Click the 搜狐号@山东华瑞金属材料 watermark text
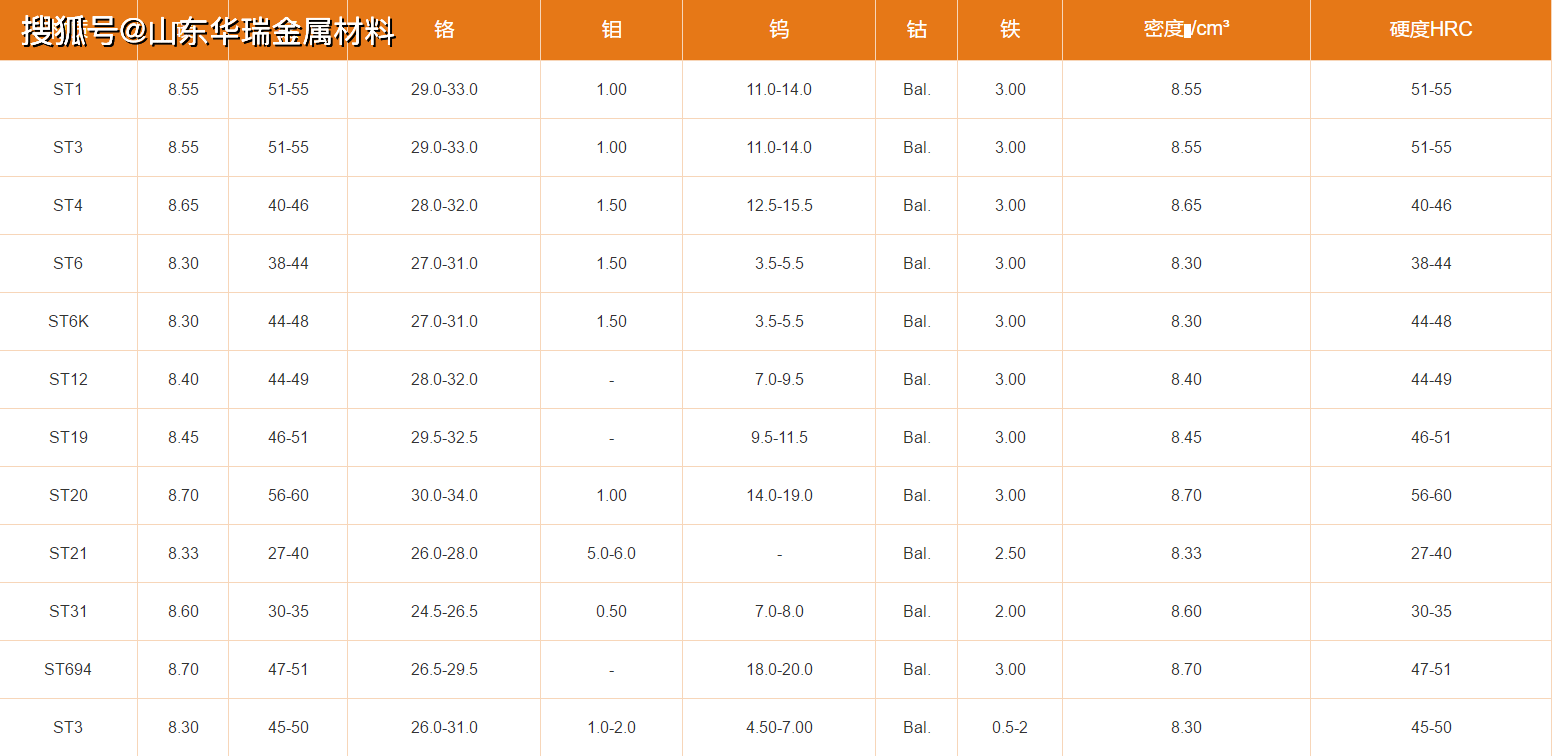Image resolution: width=1553 pixels, height=756 pixels. [209, 32]
